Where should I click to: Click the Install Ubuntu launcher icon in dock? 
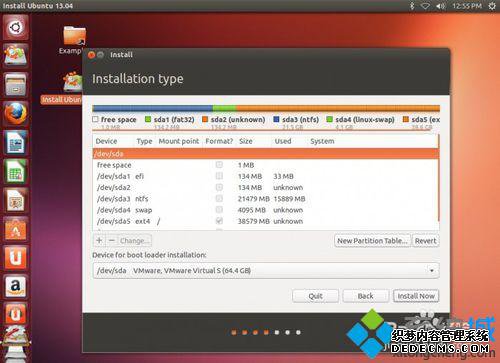coord(16,55)
